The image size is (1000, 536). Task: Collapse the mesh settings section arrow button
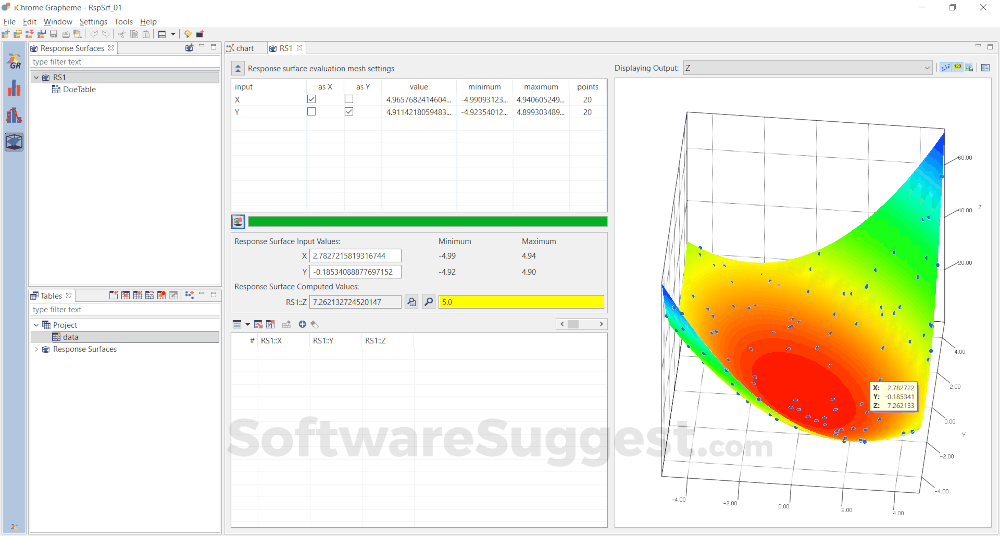[238, 68]
